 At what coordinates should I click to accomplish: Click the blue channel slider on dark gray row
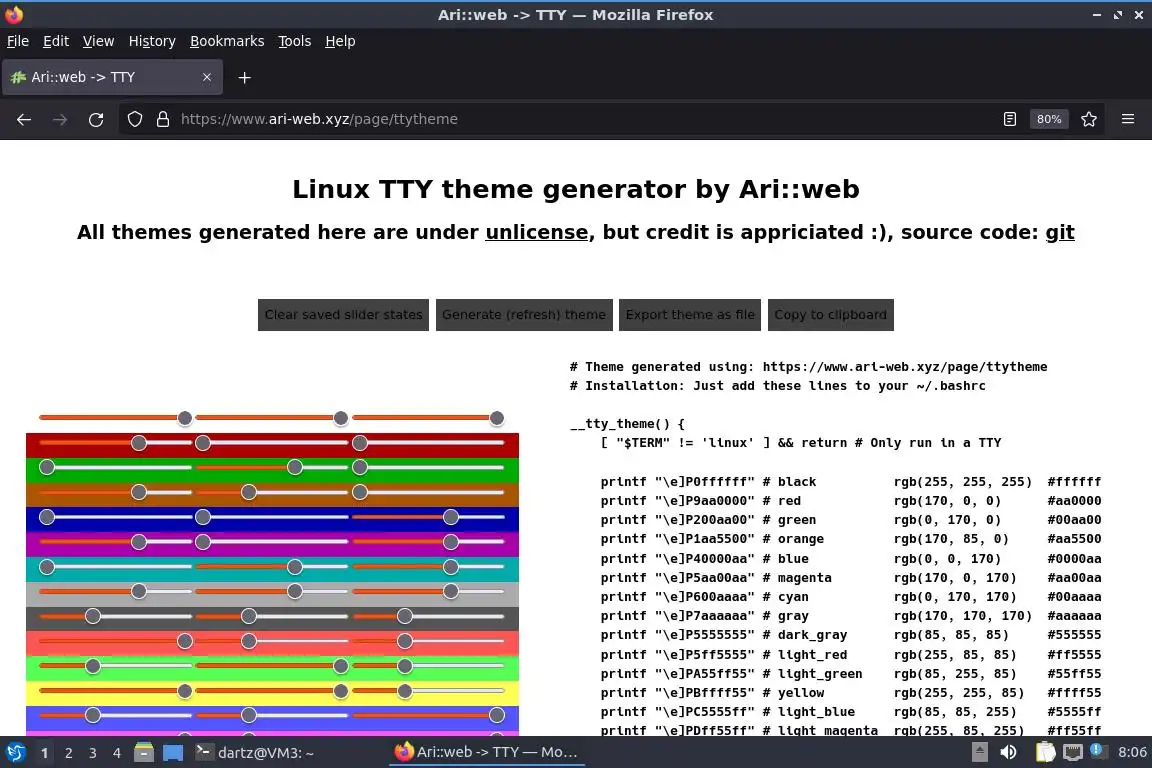tap(428, 617)
